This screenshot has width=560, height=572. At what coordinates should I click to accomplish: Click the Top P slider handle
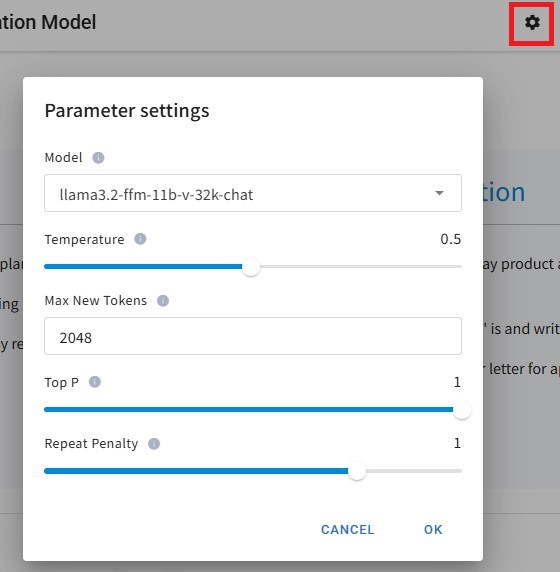(462, 410)
